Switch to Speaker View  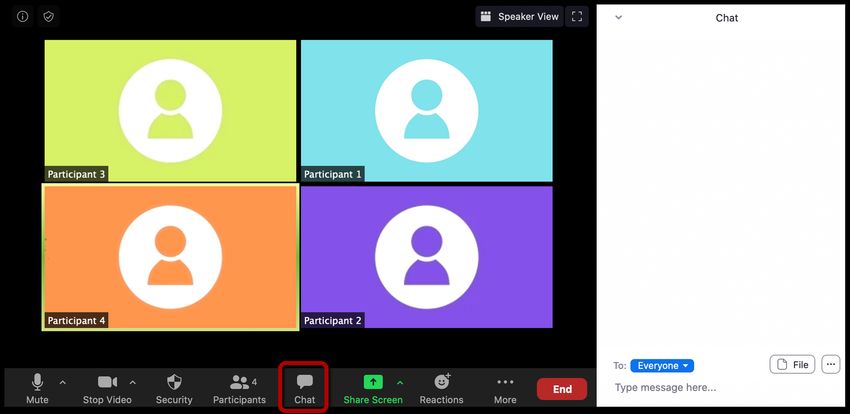tap(519, 16)
